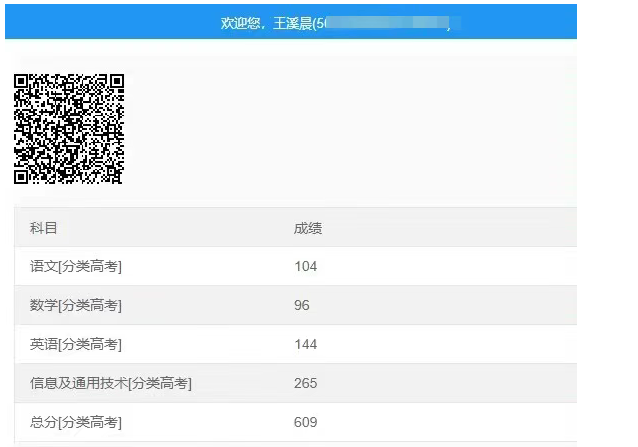Click the 数学 score value 96

[302, 305]
